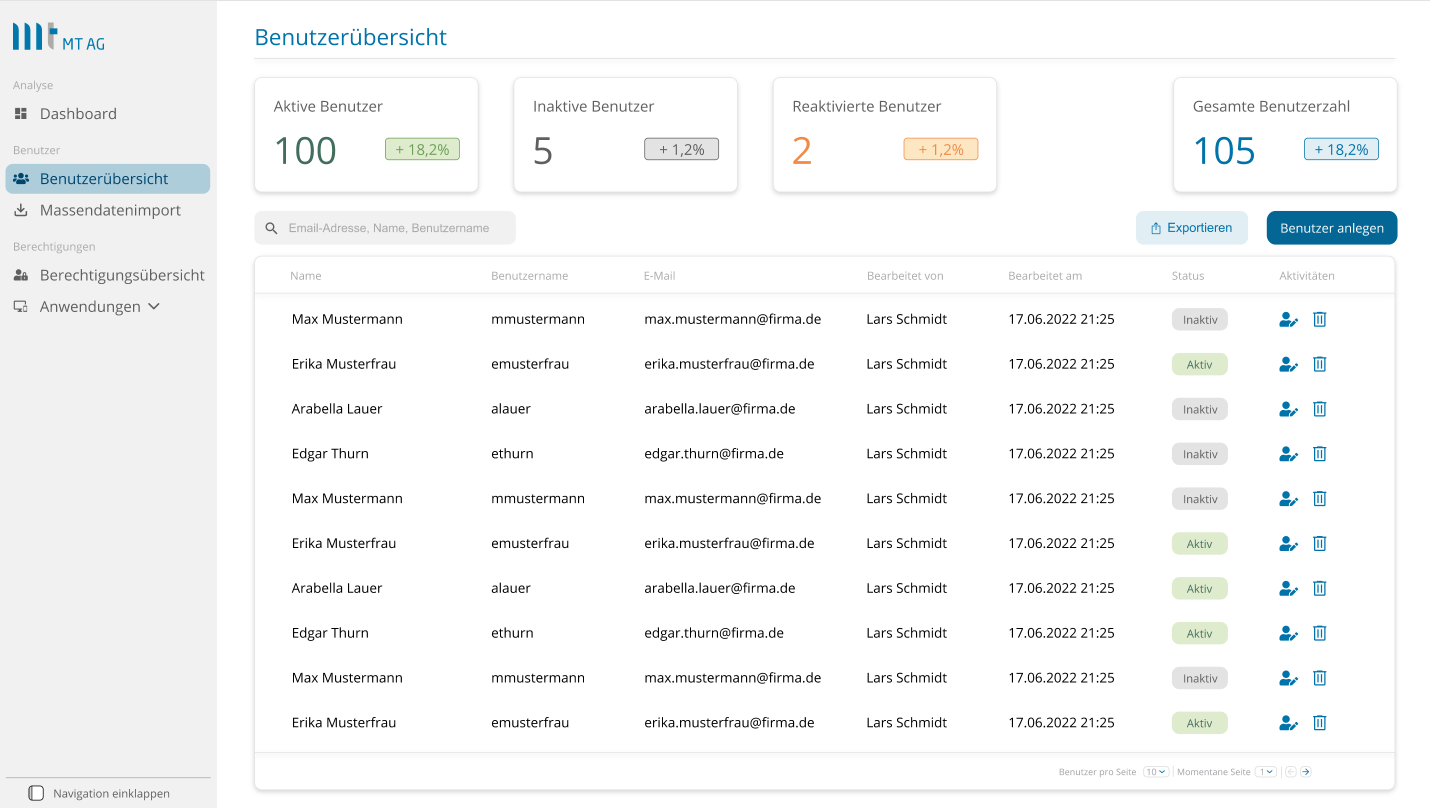The width and height of the screenshot is (1430, 808).
Task: Click the Benutzername column header
Action: click(529, 276)
